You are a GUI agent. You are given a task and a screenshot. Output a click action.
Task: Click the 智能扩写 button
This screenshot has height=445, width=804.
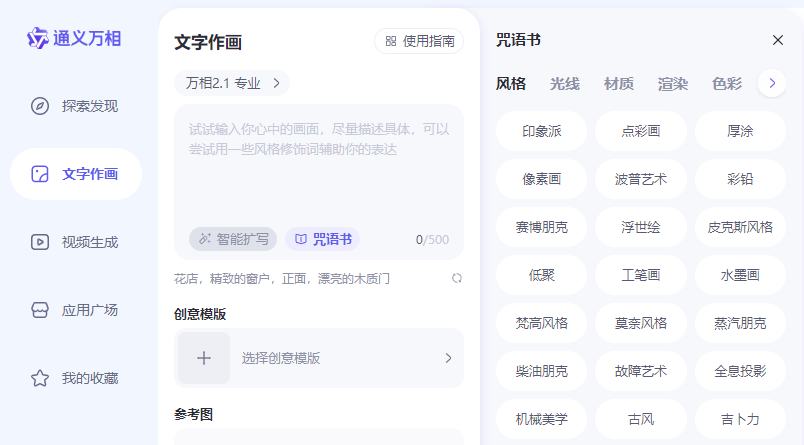coord(233,239)
